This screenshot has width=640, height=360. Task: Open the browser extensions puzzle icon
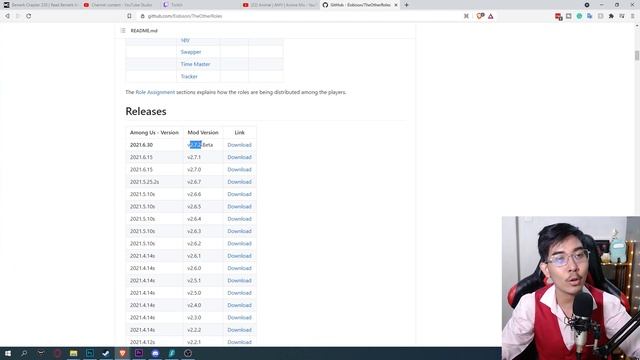pyautogui.click(x=611, y=16)
